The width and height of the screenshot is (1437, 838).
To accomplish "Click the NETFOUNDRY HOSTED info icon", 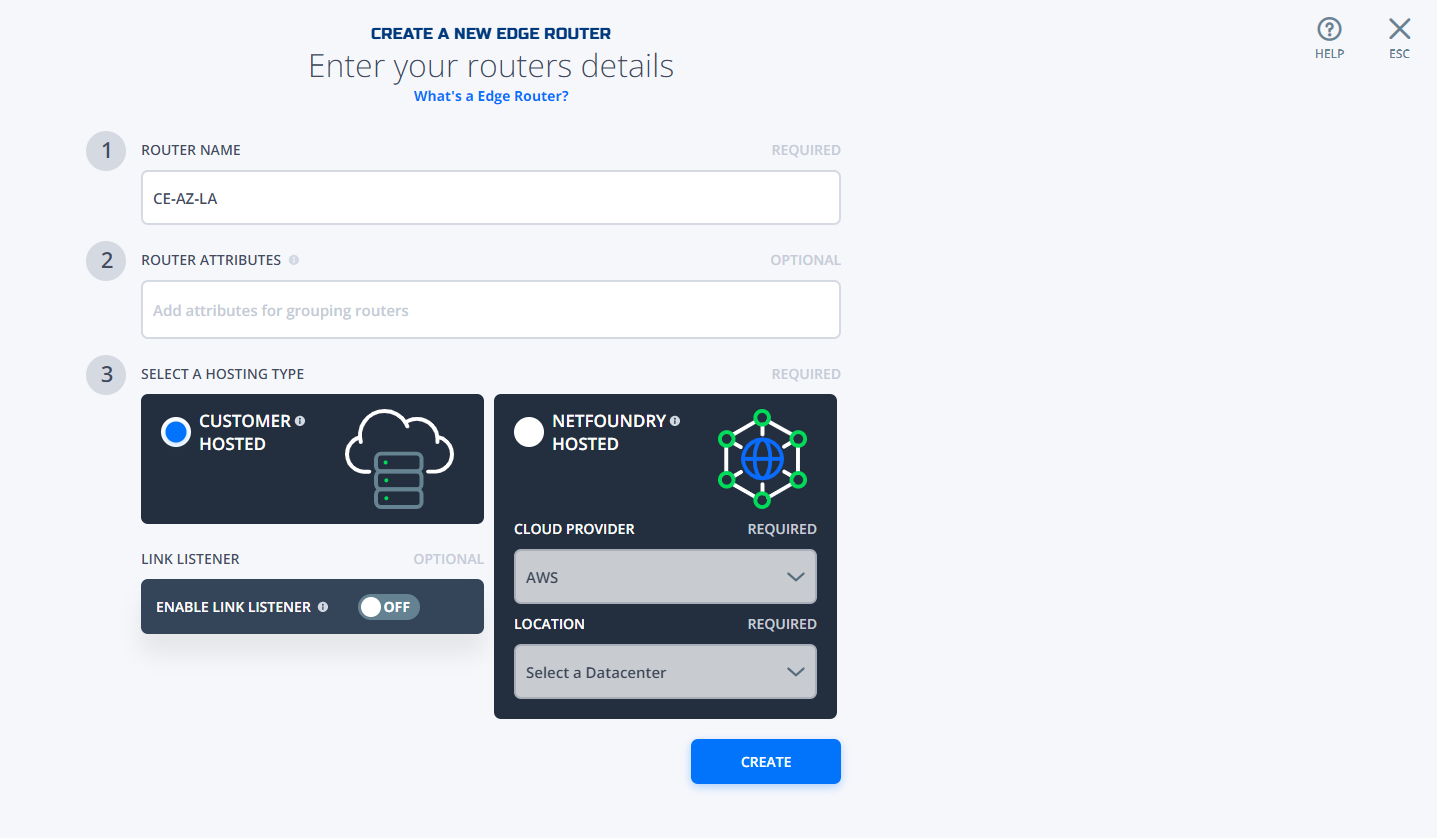I will [x=675, y=421].
